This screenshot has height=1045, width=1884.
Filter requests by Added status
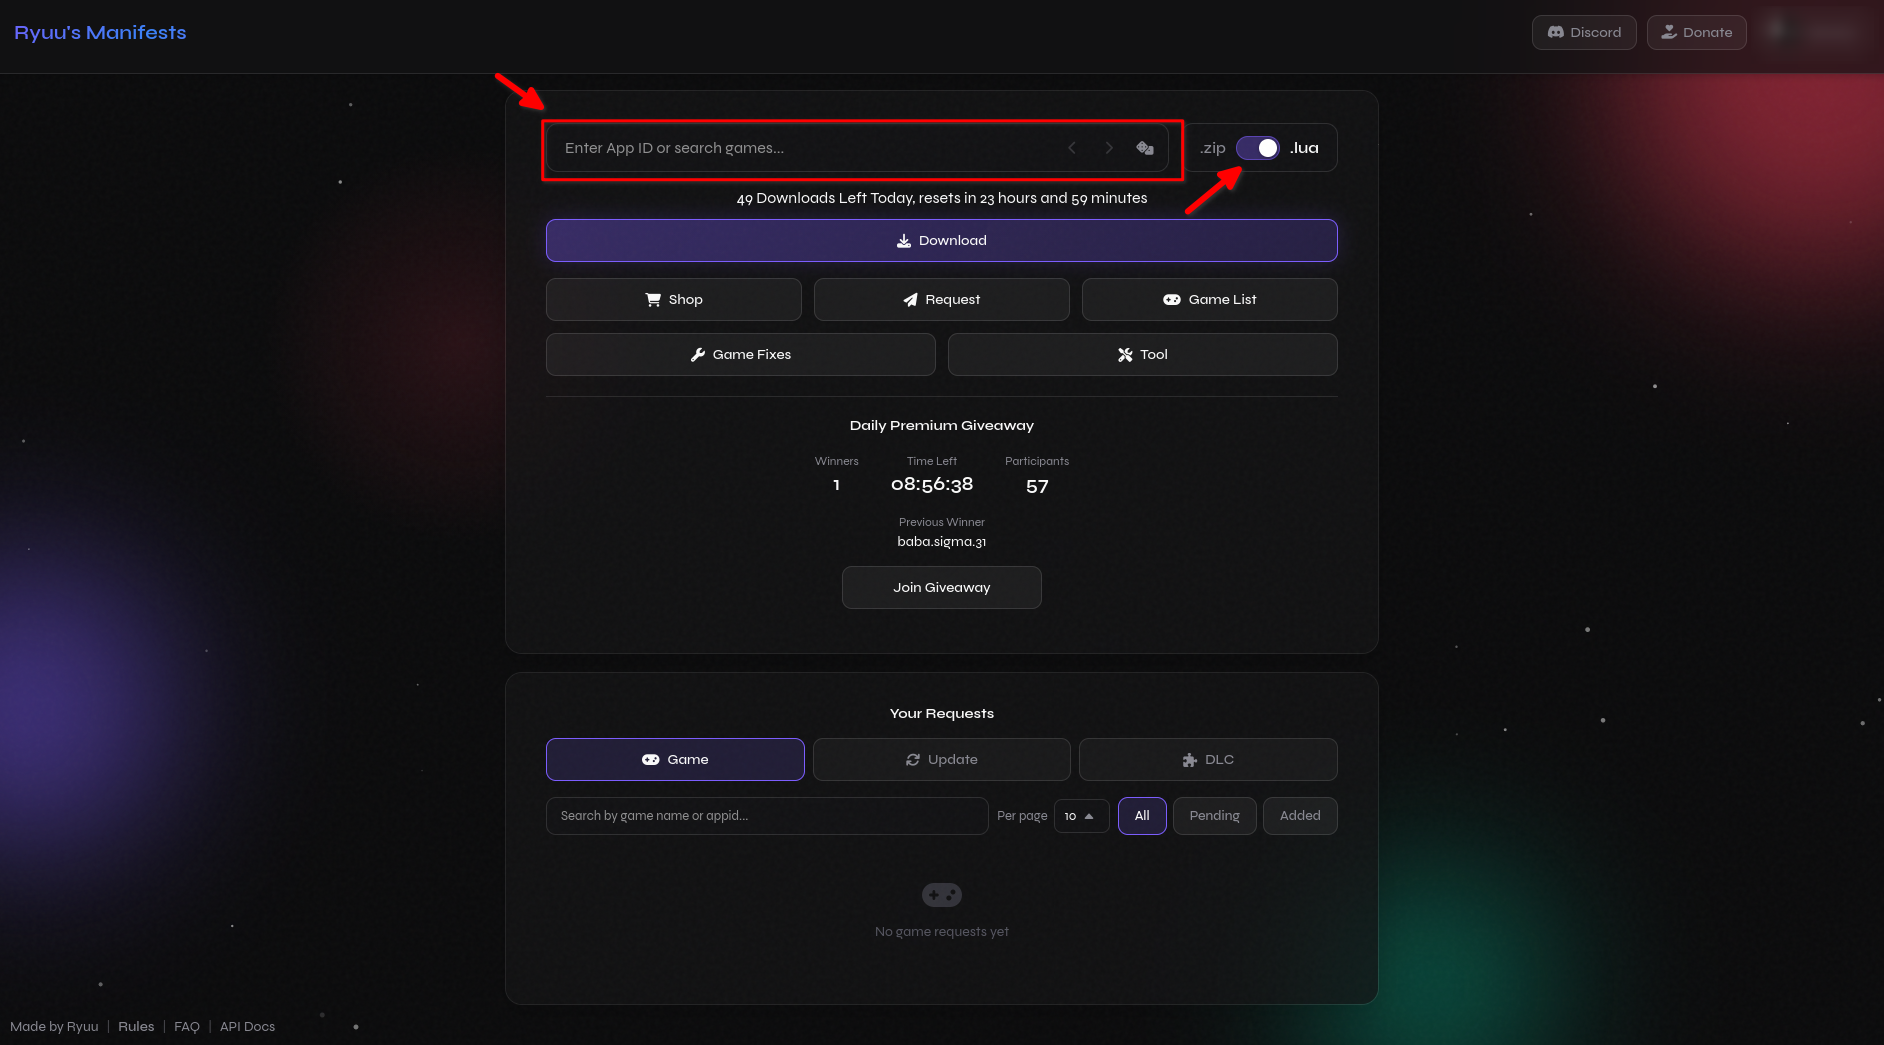tap(1300, 816)
